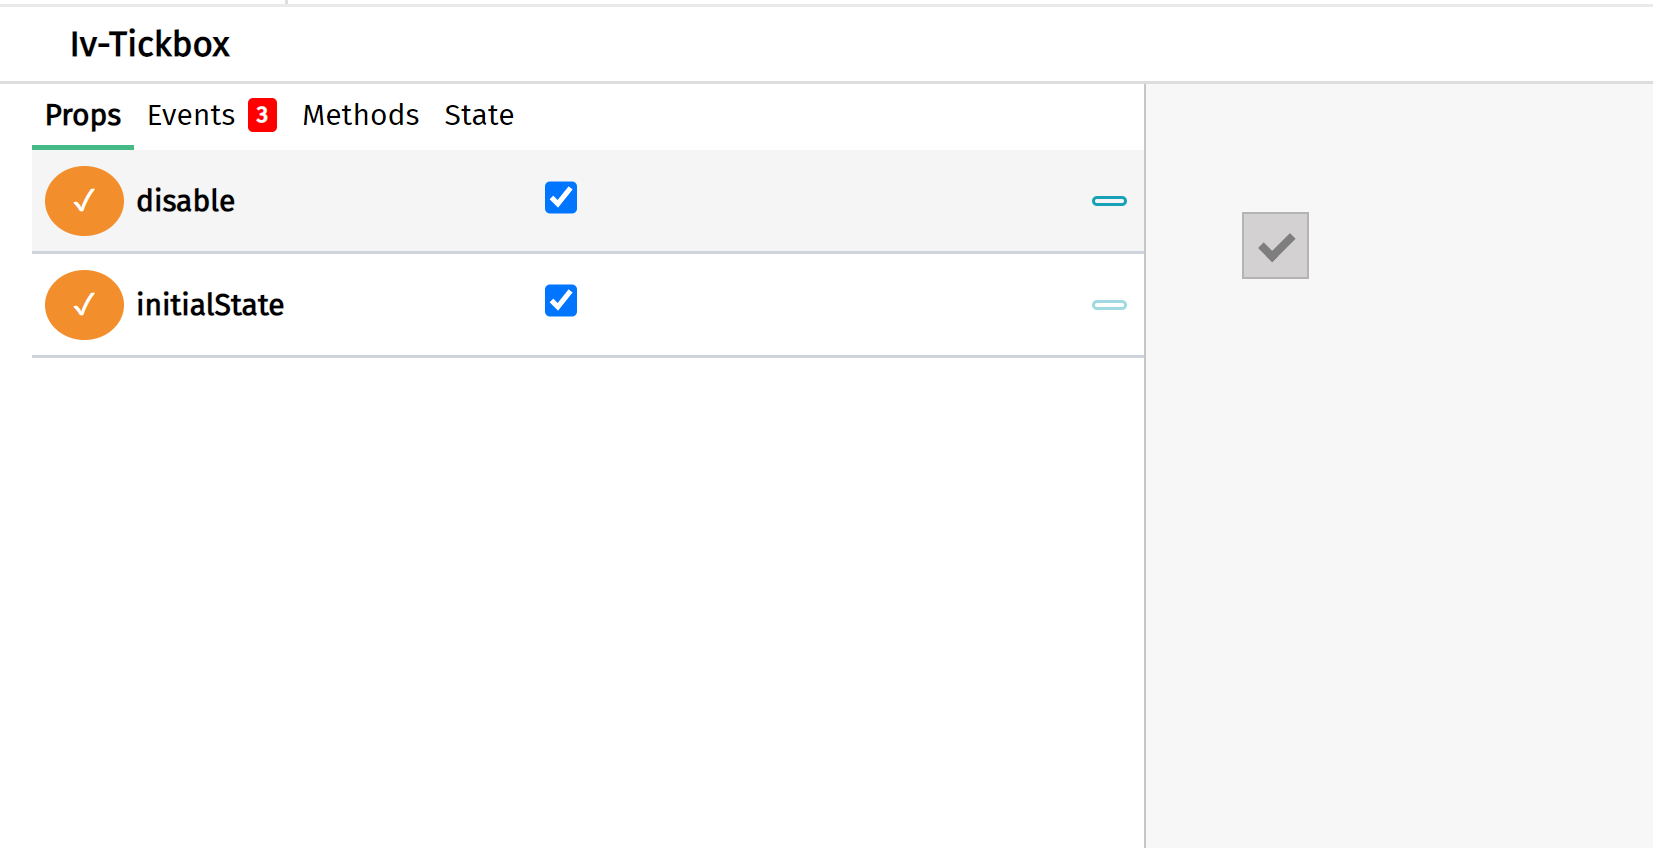
Task: Select the active Props tab
Action: pos(82,115)
